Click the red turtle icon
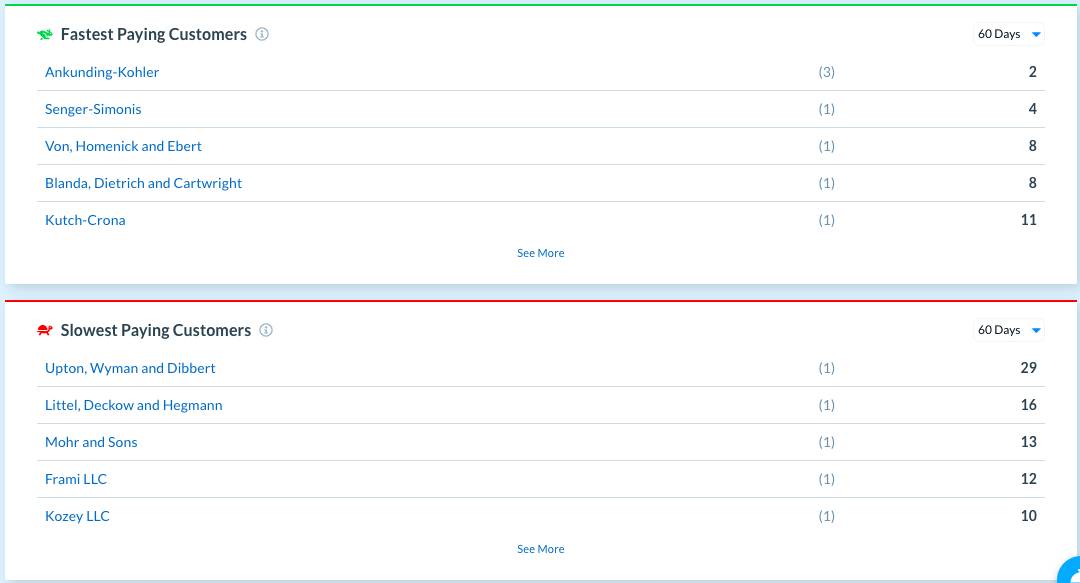Image resolution: width=1080 pixels, height=583 pixels. tap(45, 331)
